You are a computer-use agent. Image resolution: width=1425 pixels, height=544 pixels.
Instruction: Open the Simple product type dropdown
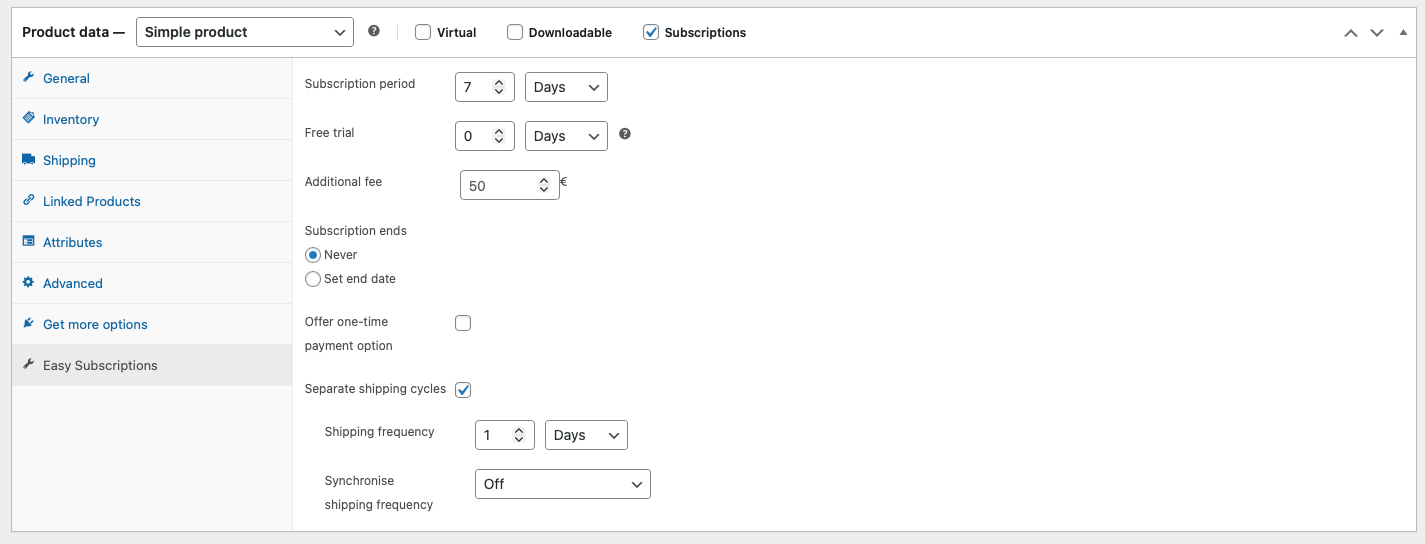click(x=244, y=32)
